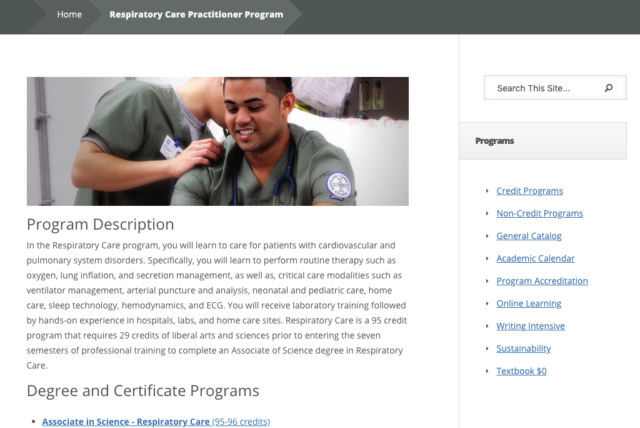Click the arrow bullet beside Sustainability
This screenshot has height=428, width=640.
487,348
